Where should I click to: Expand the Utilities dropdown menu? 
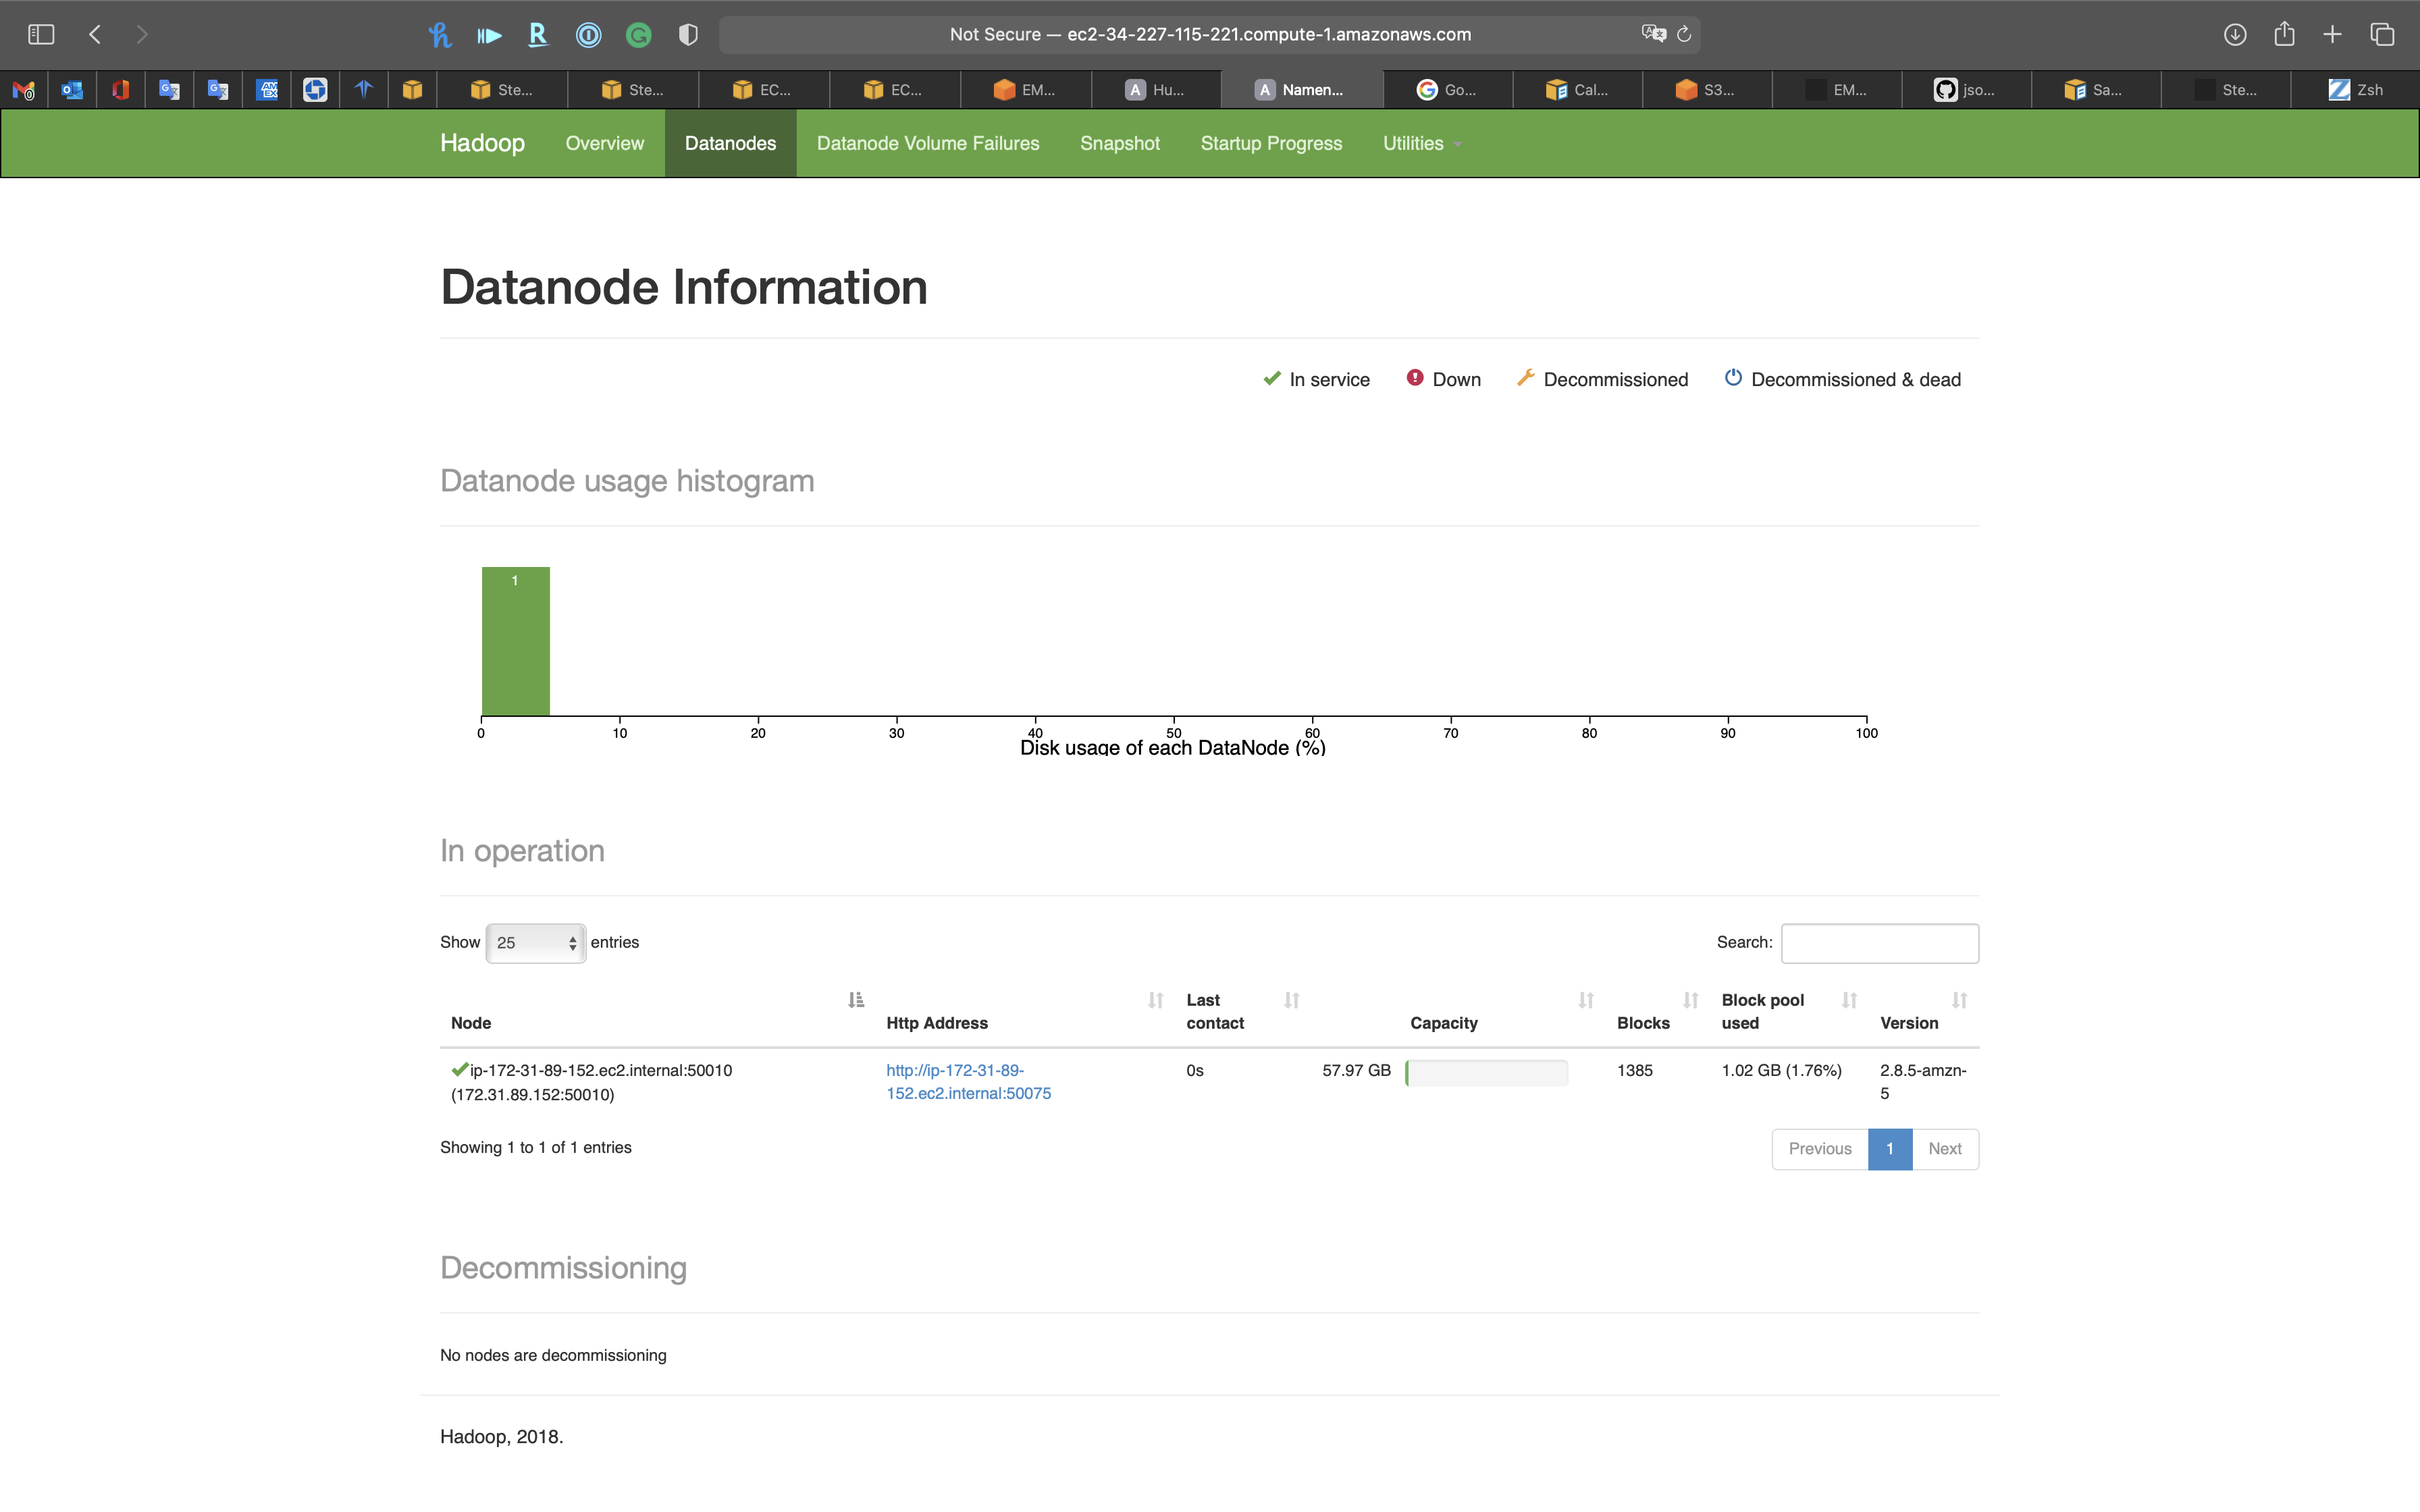(x=1421, y=143)
